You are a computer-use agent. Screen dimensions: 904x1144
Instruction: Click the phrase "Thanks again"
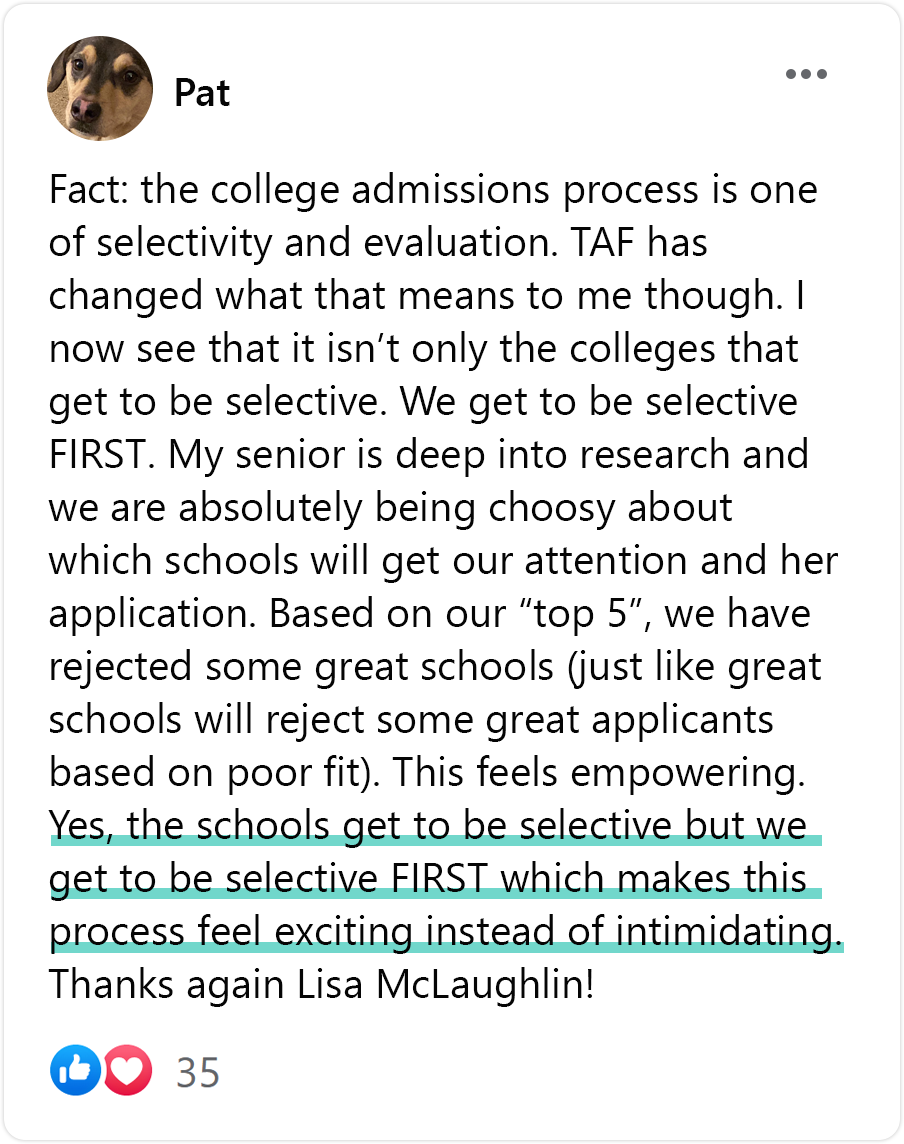coord(166,984)
